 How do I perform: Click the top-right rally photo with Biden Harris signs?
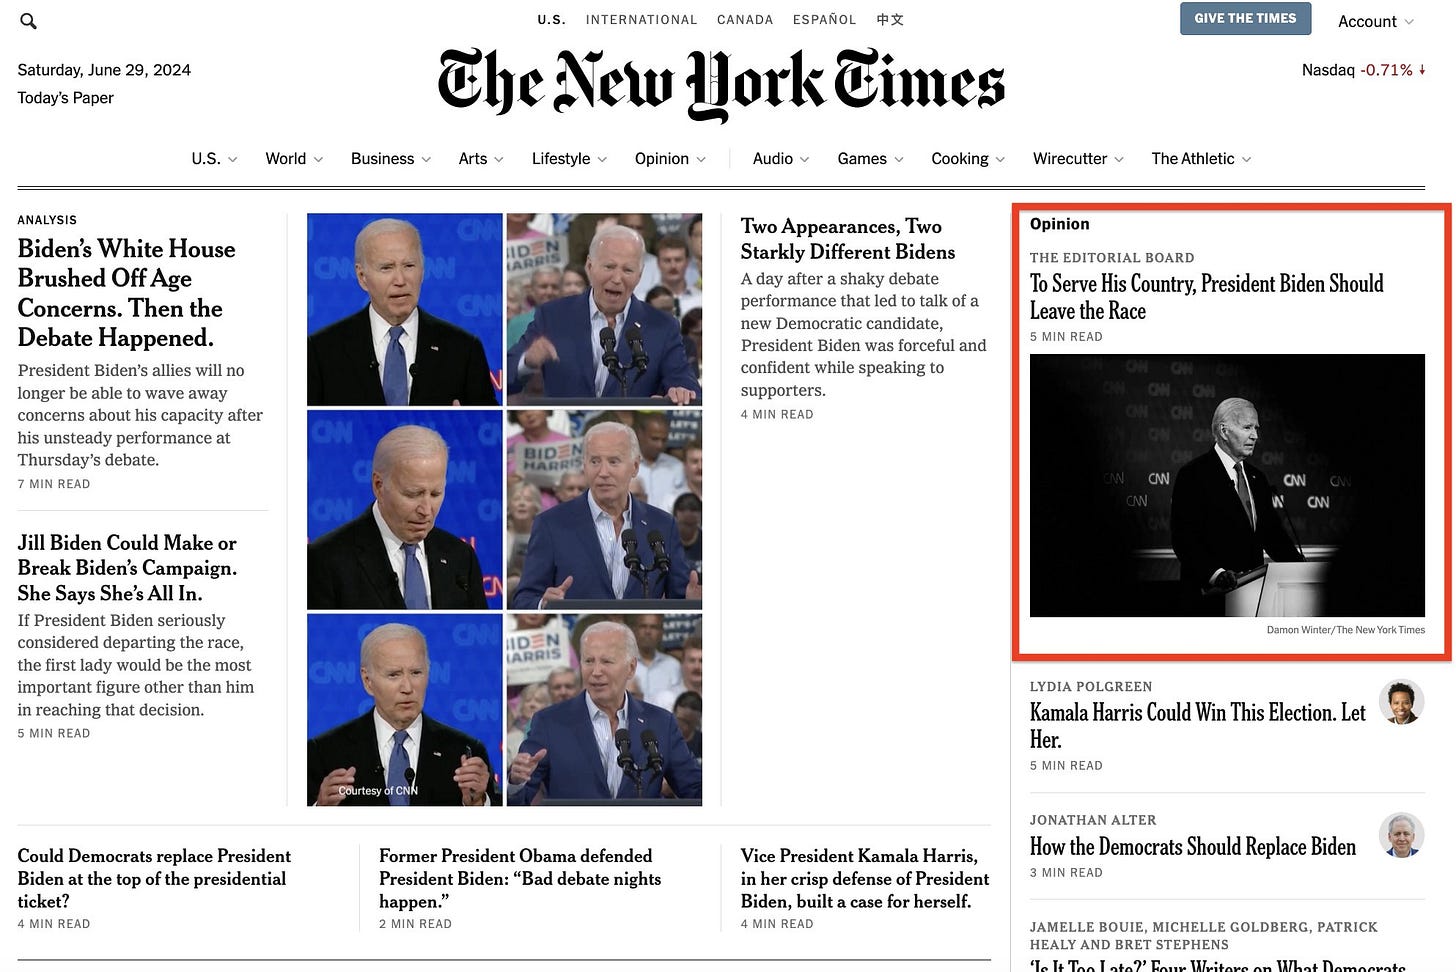tap(604, 309)
